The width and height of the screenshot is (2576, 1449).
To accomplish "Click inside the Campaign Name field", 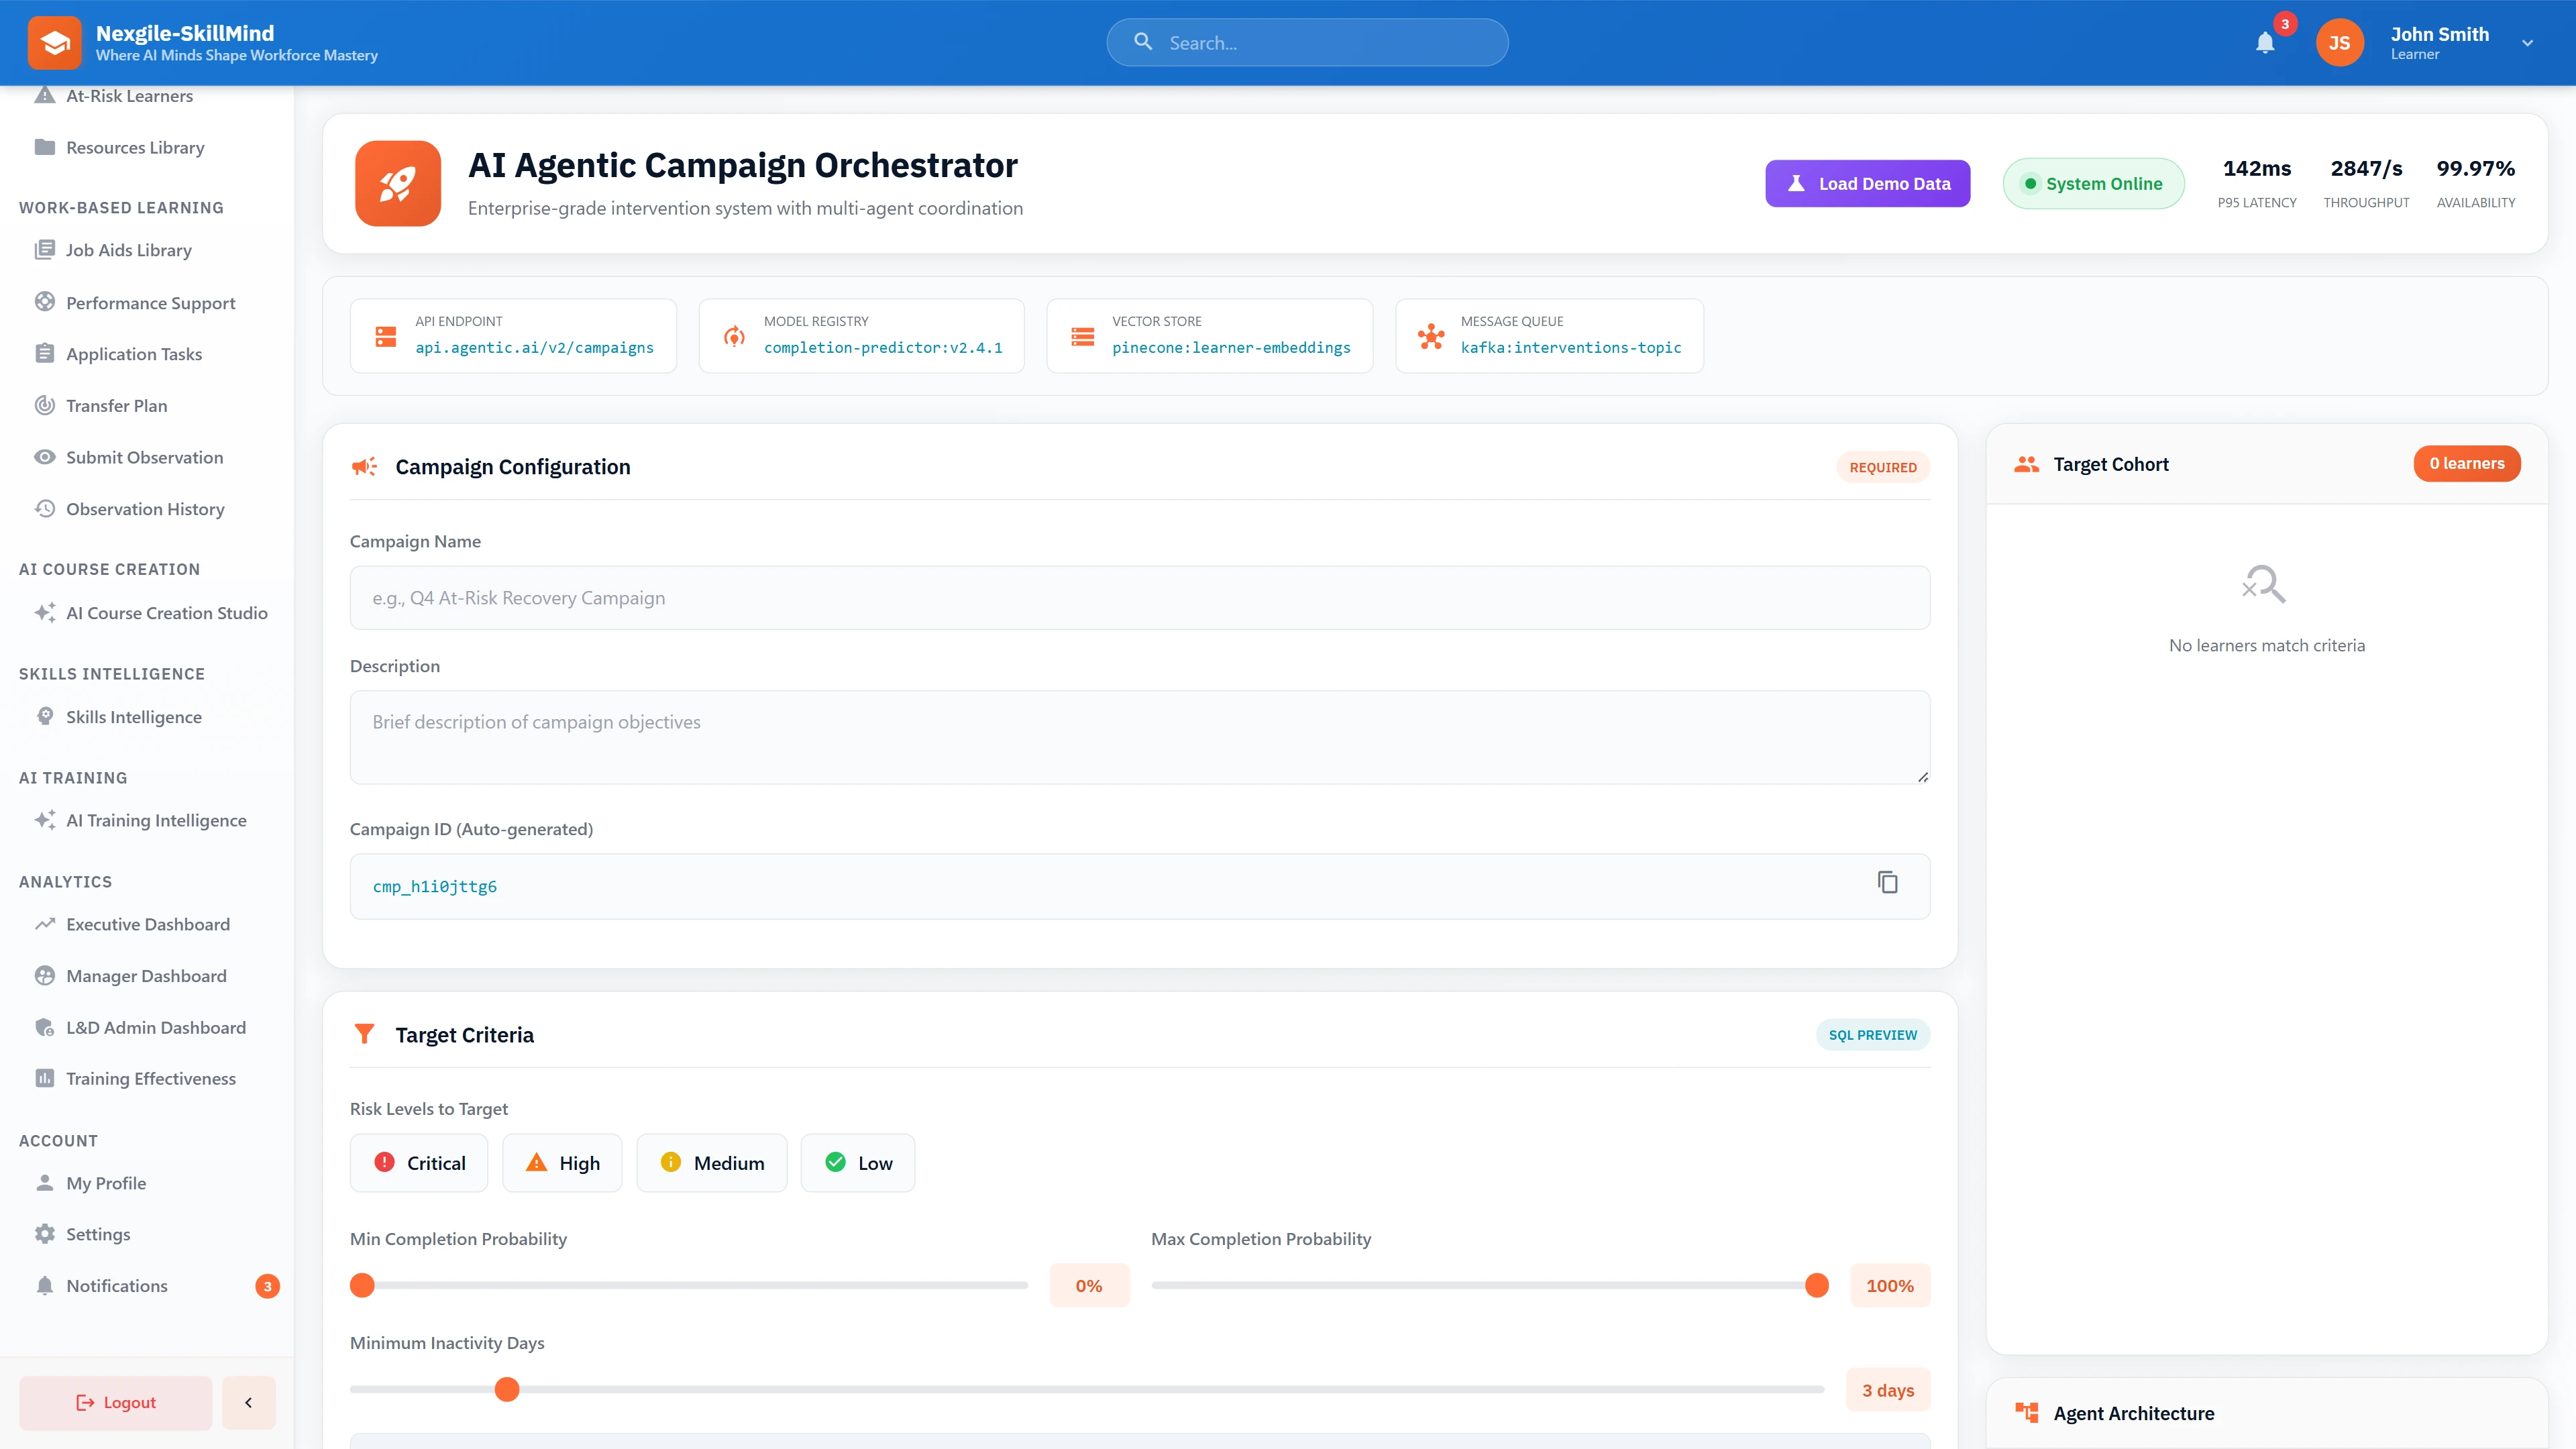I will 1139,597.
